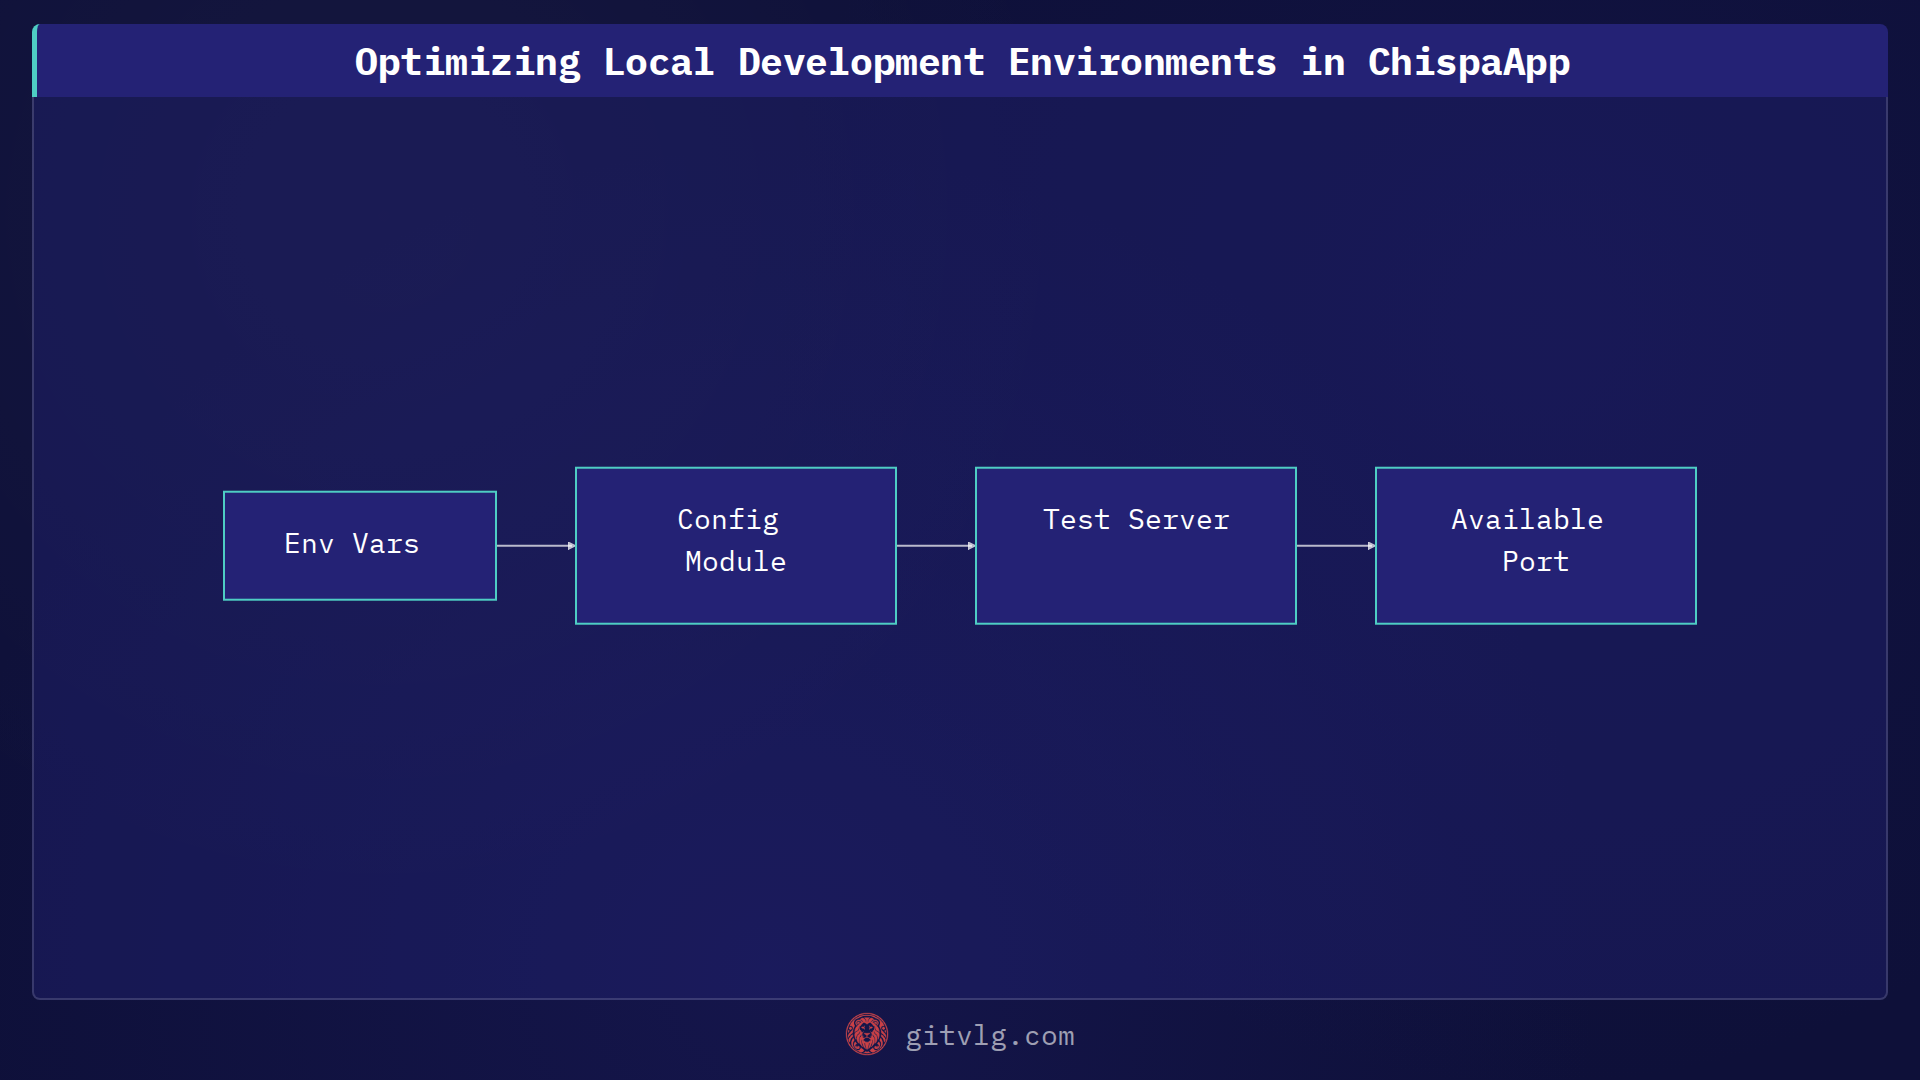Click the Test Server box
The height and width of the screenshot is (1080, 1920).
pyautogui.click(x=1136, y=545)
